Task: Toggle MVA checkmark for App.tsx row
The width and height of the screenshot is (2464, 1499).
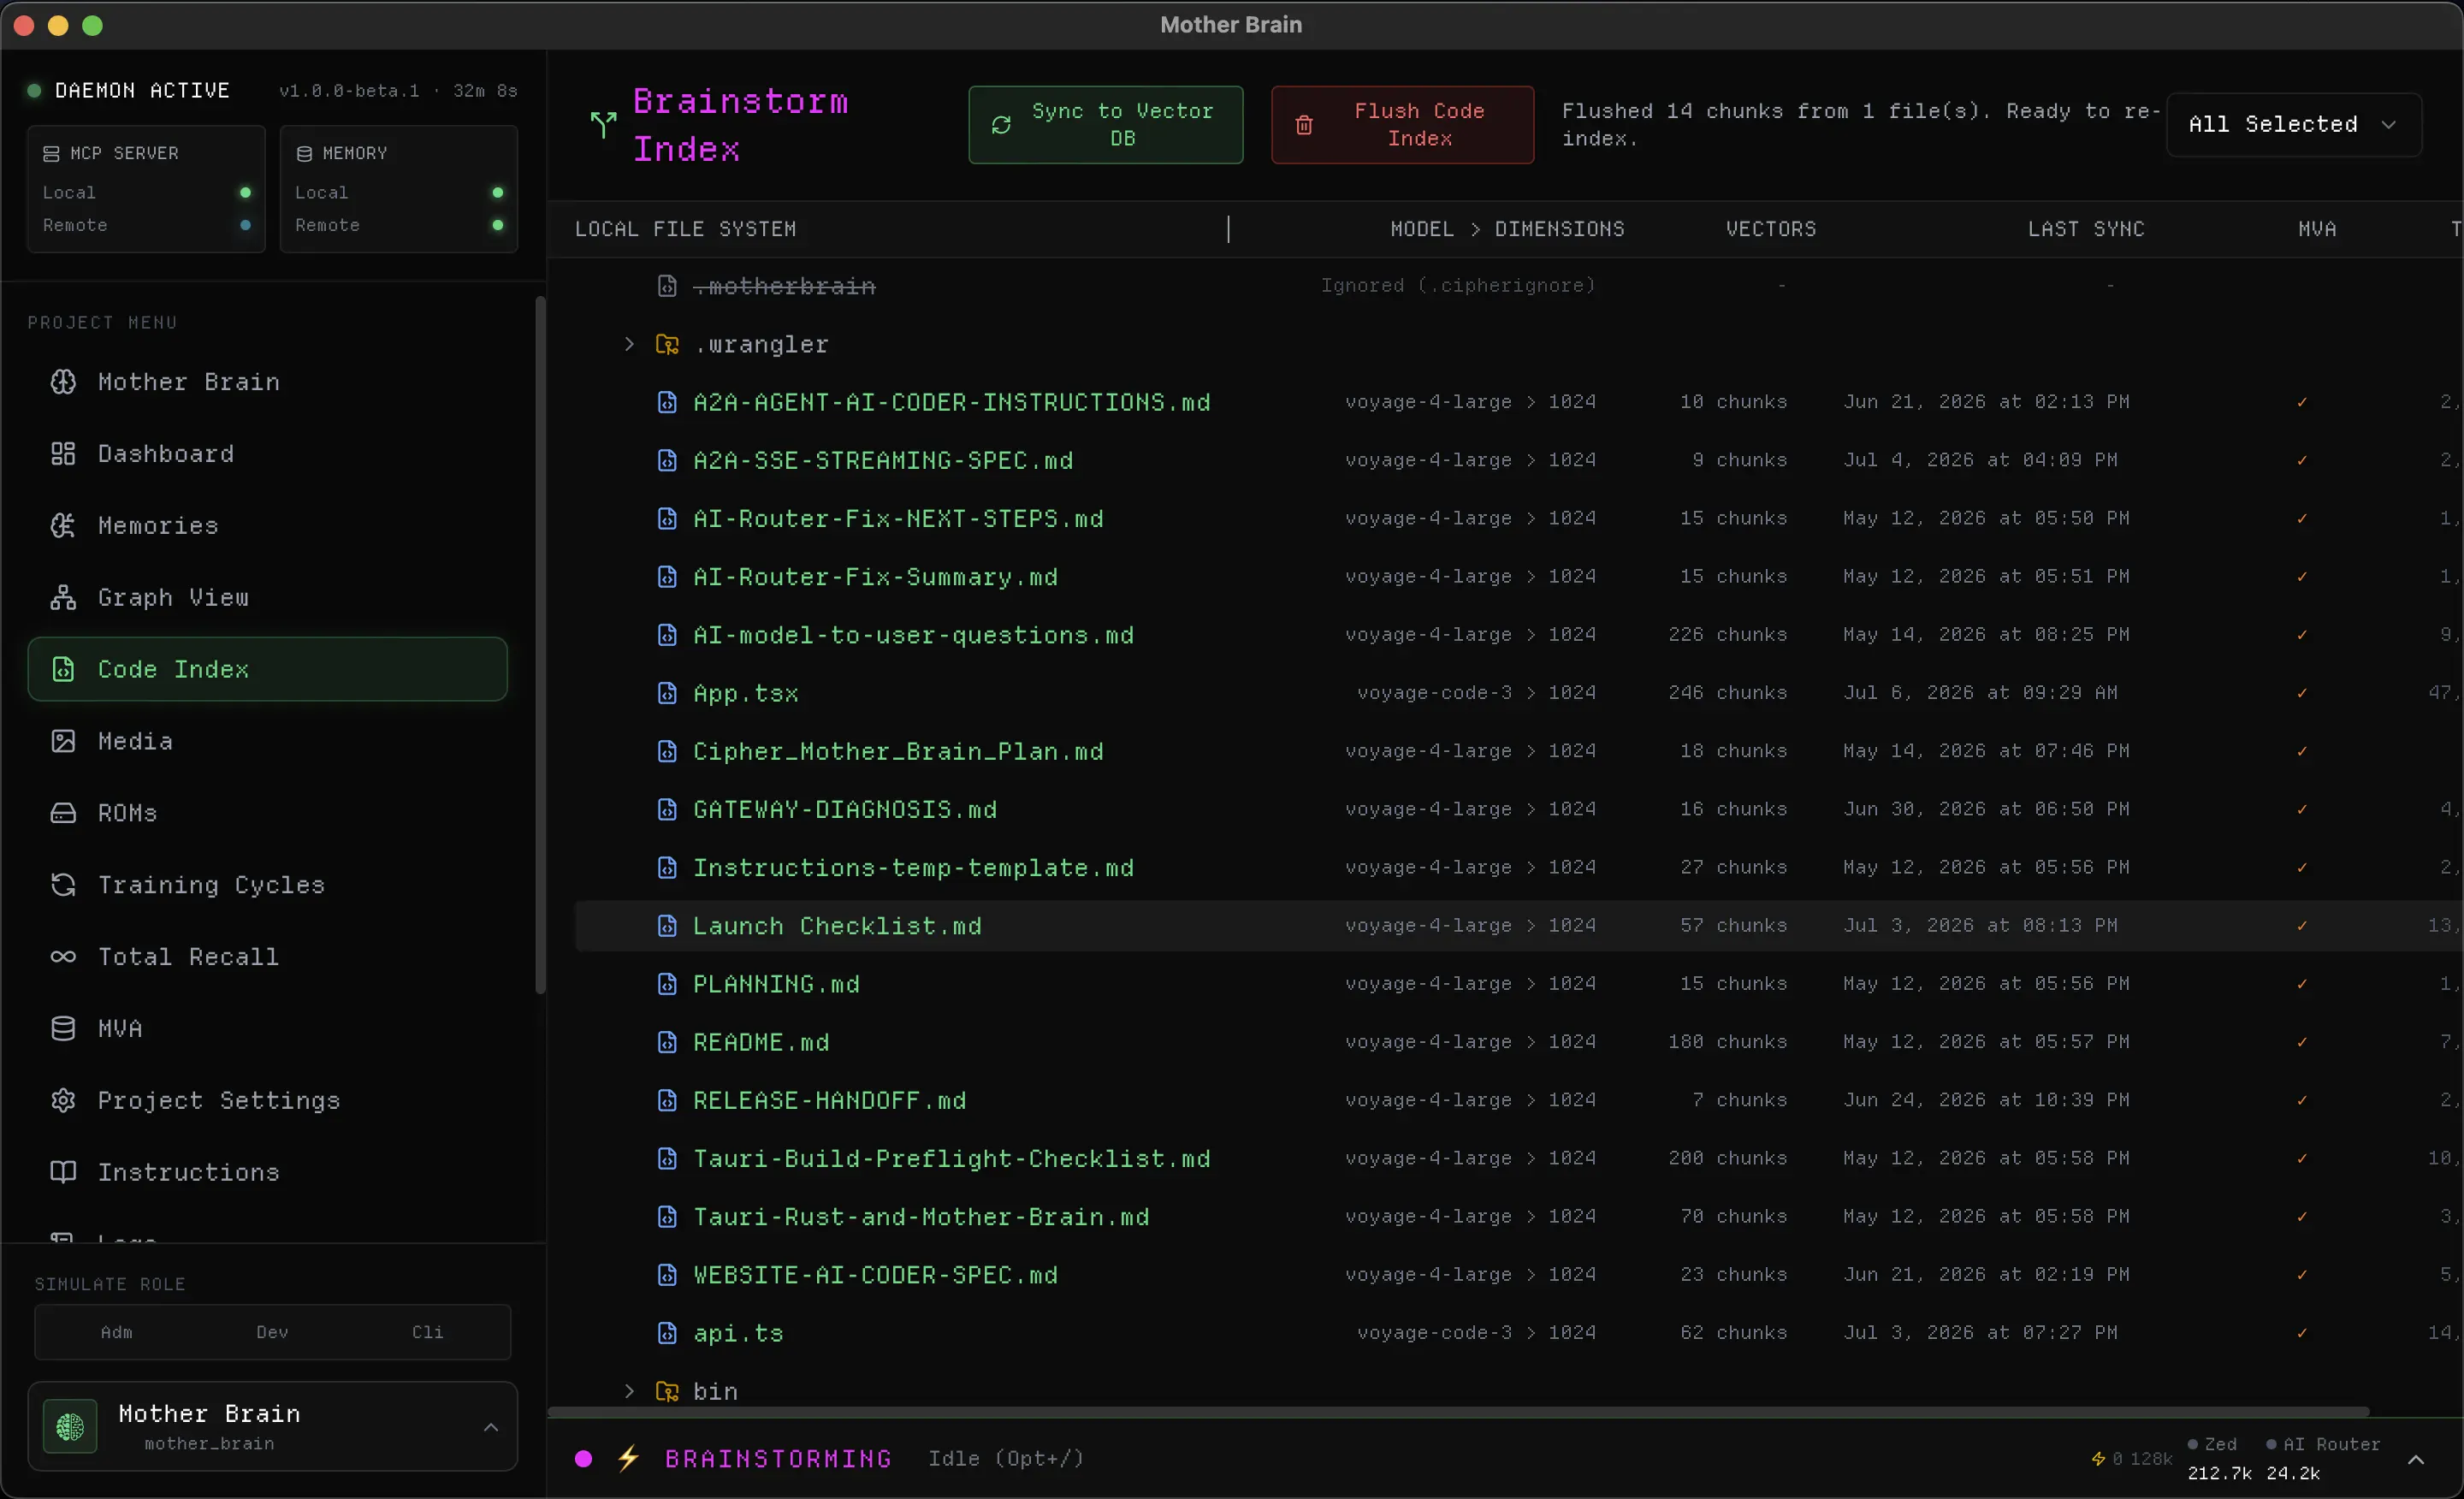Action: pos(2302,694)
